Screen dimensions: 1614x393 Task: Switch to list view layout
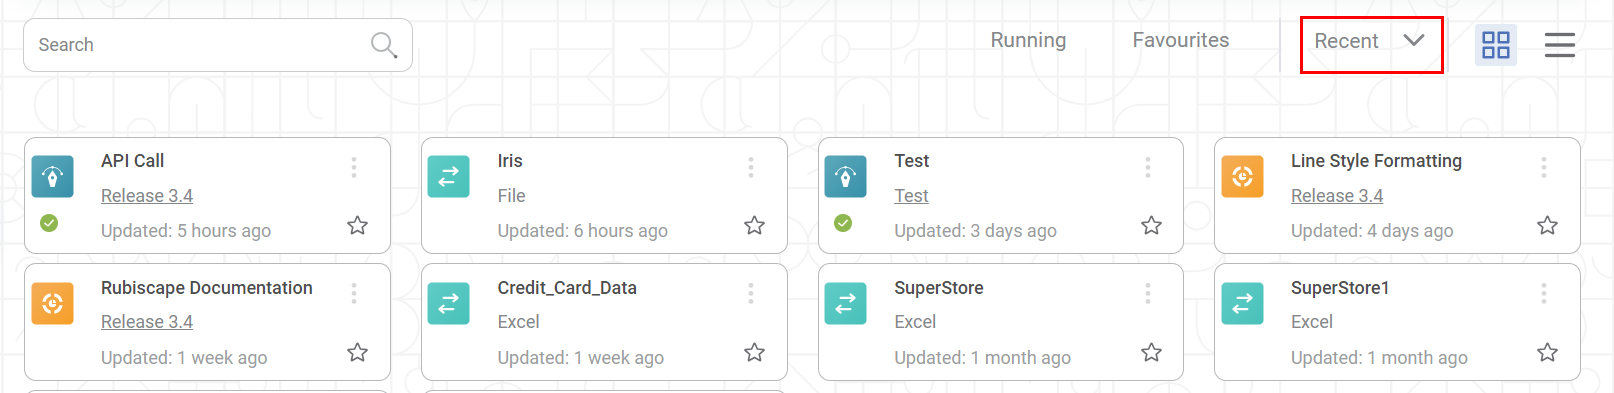click(x=1559, y=45)
